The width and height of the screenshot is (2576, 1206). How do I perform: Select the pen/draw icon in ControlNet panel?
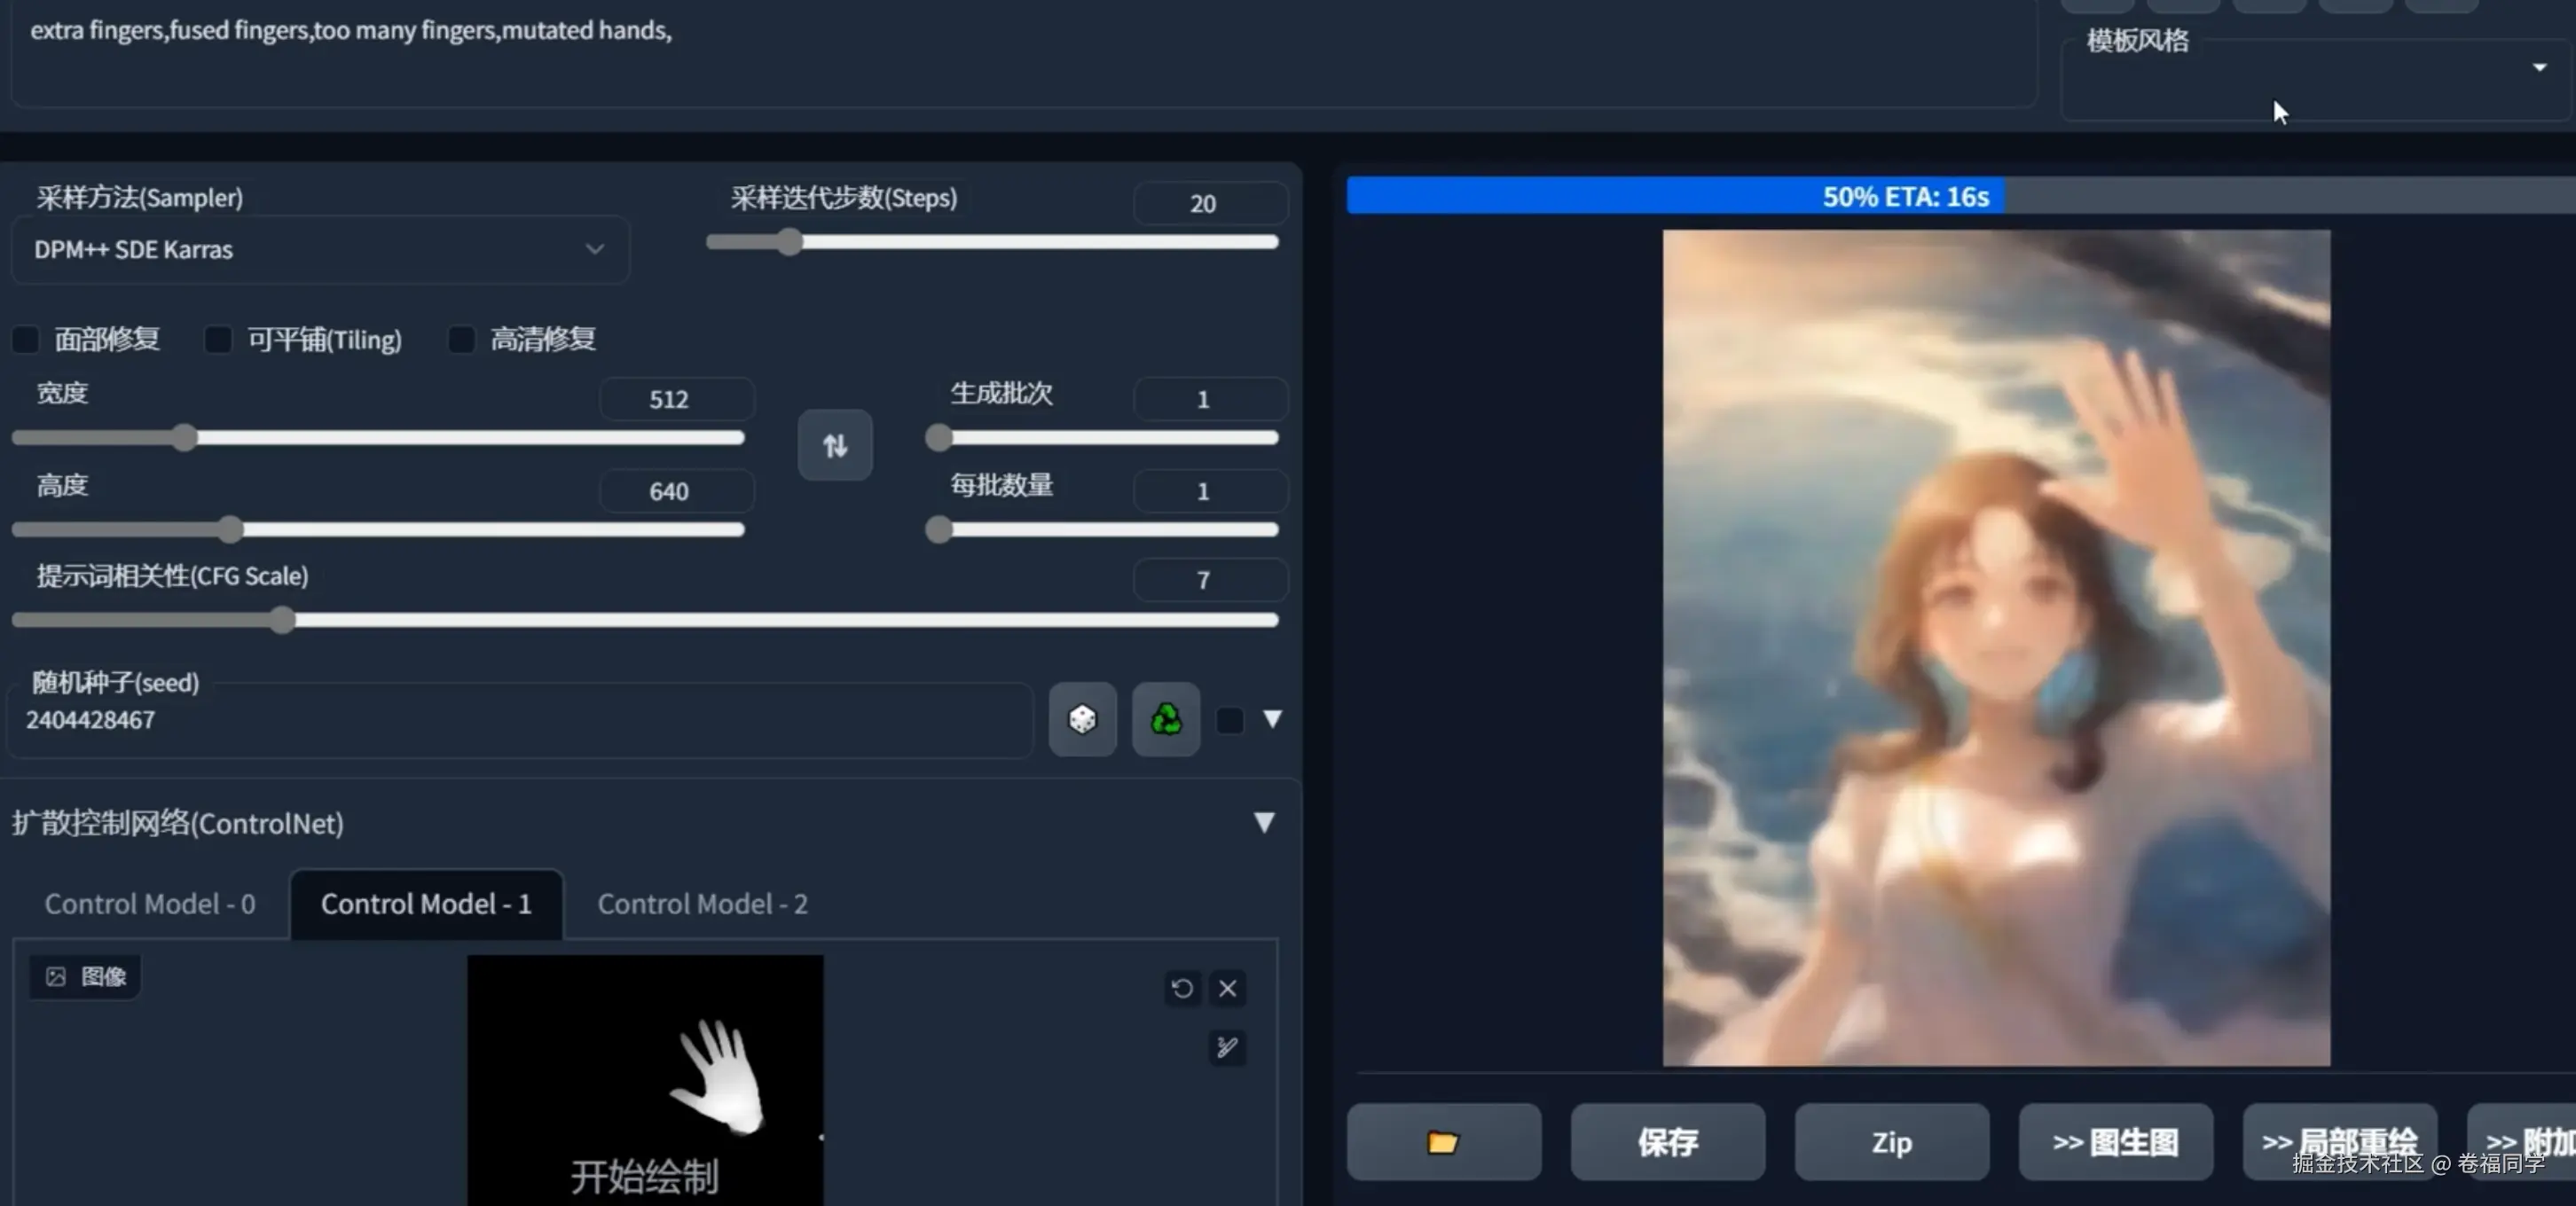point(1226,1049)
